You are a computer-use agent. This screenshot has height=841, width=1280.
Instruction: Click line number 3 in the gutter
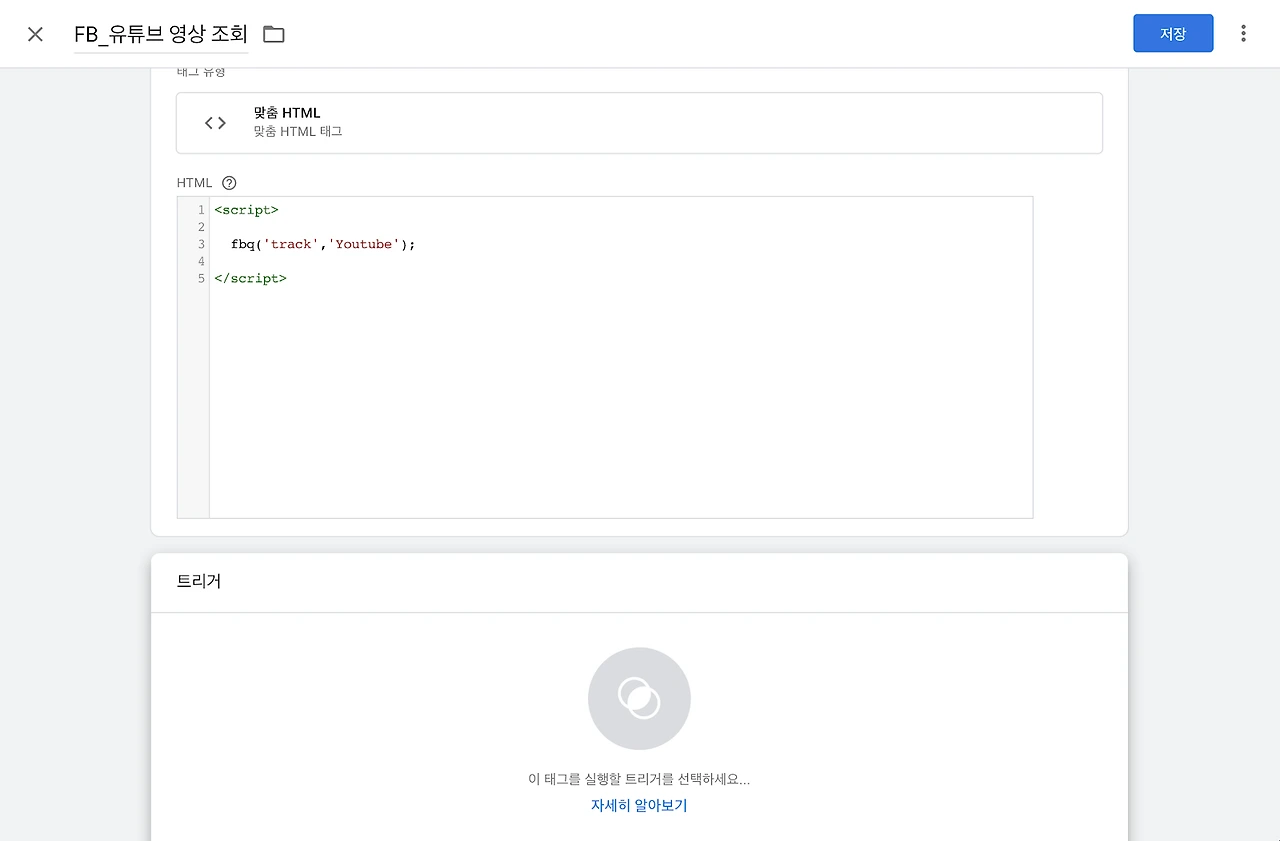pyautogui.click(x=201, y=244)
